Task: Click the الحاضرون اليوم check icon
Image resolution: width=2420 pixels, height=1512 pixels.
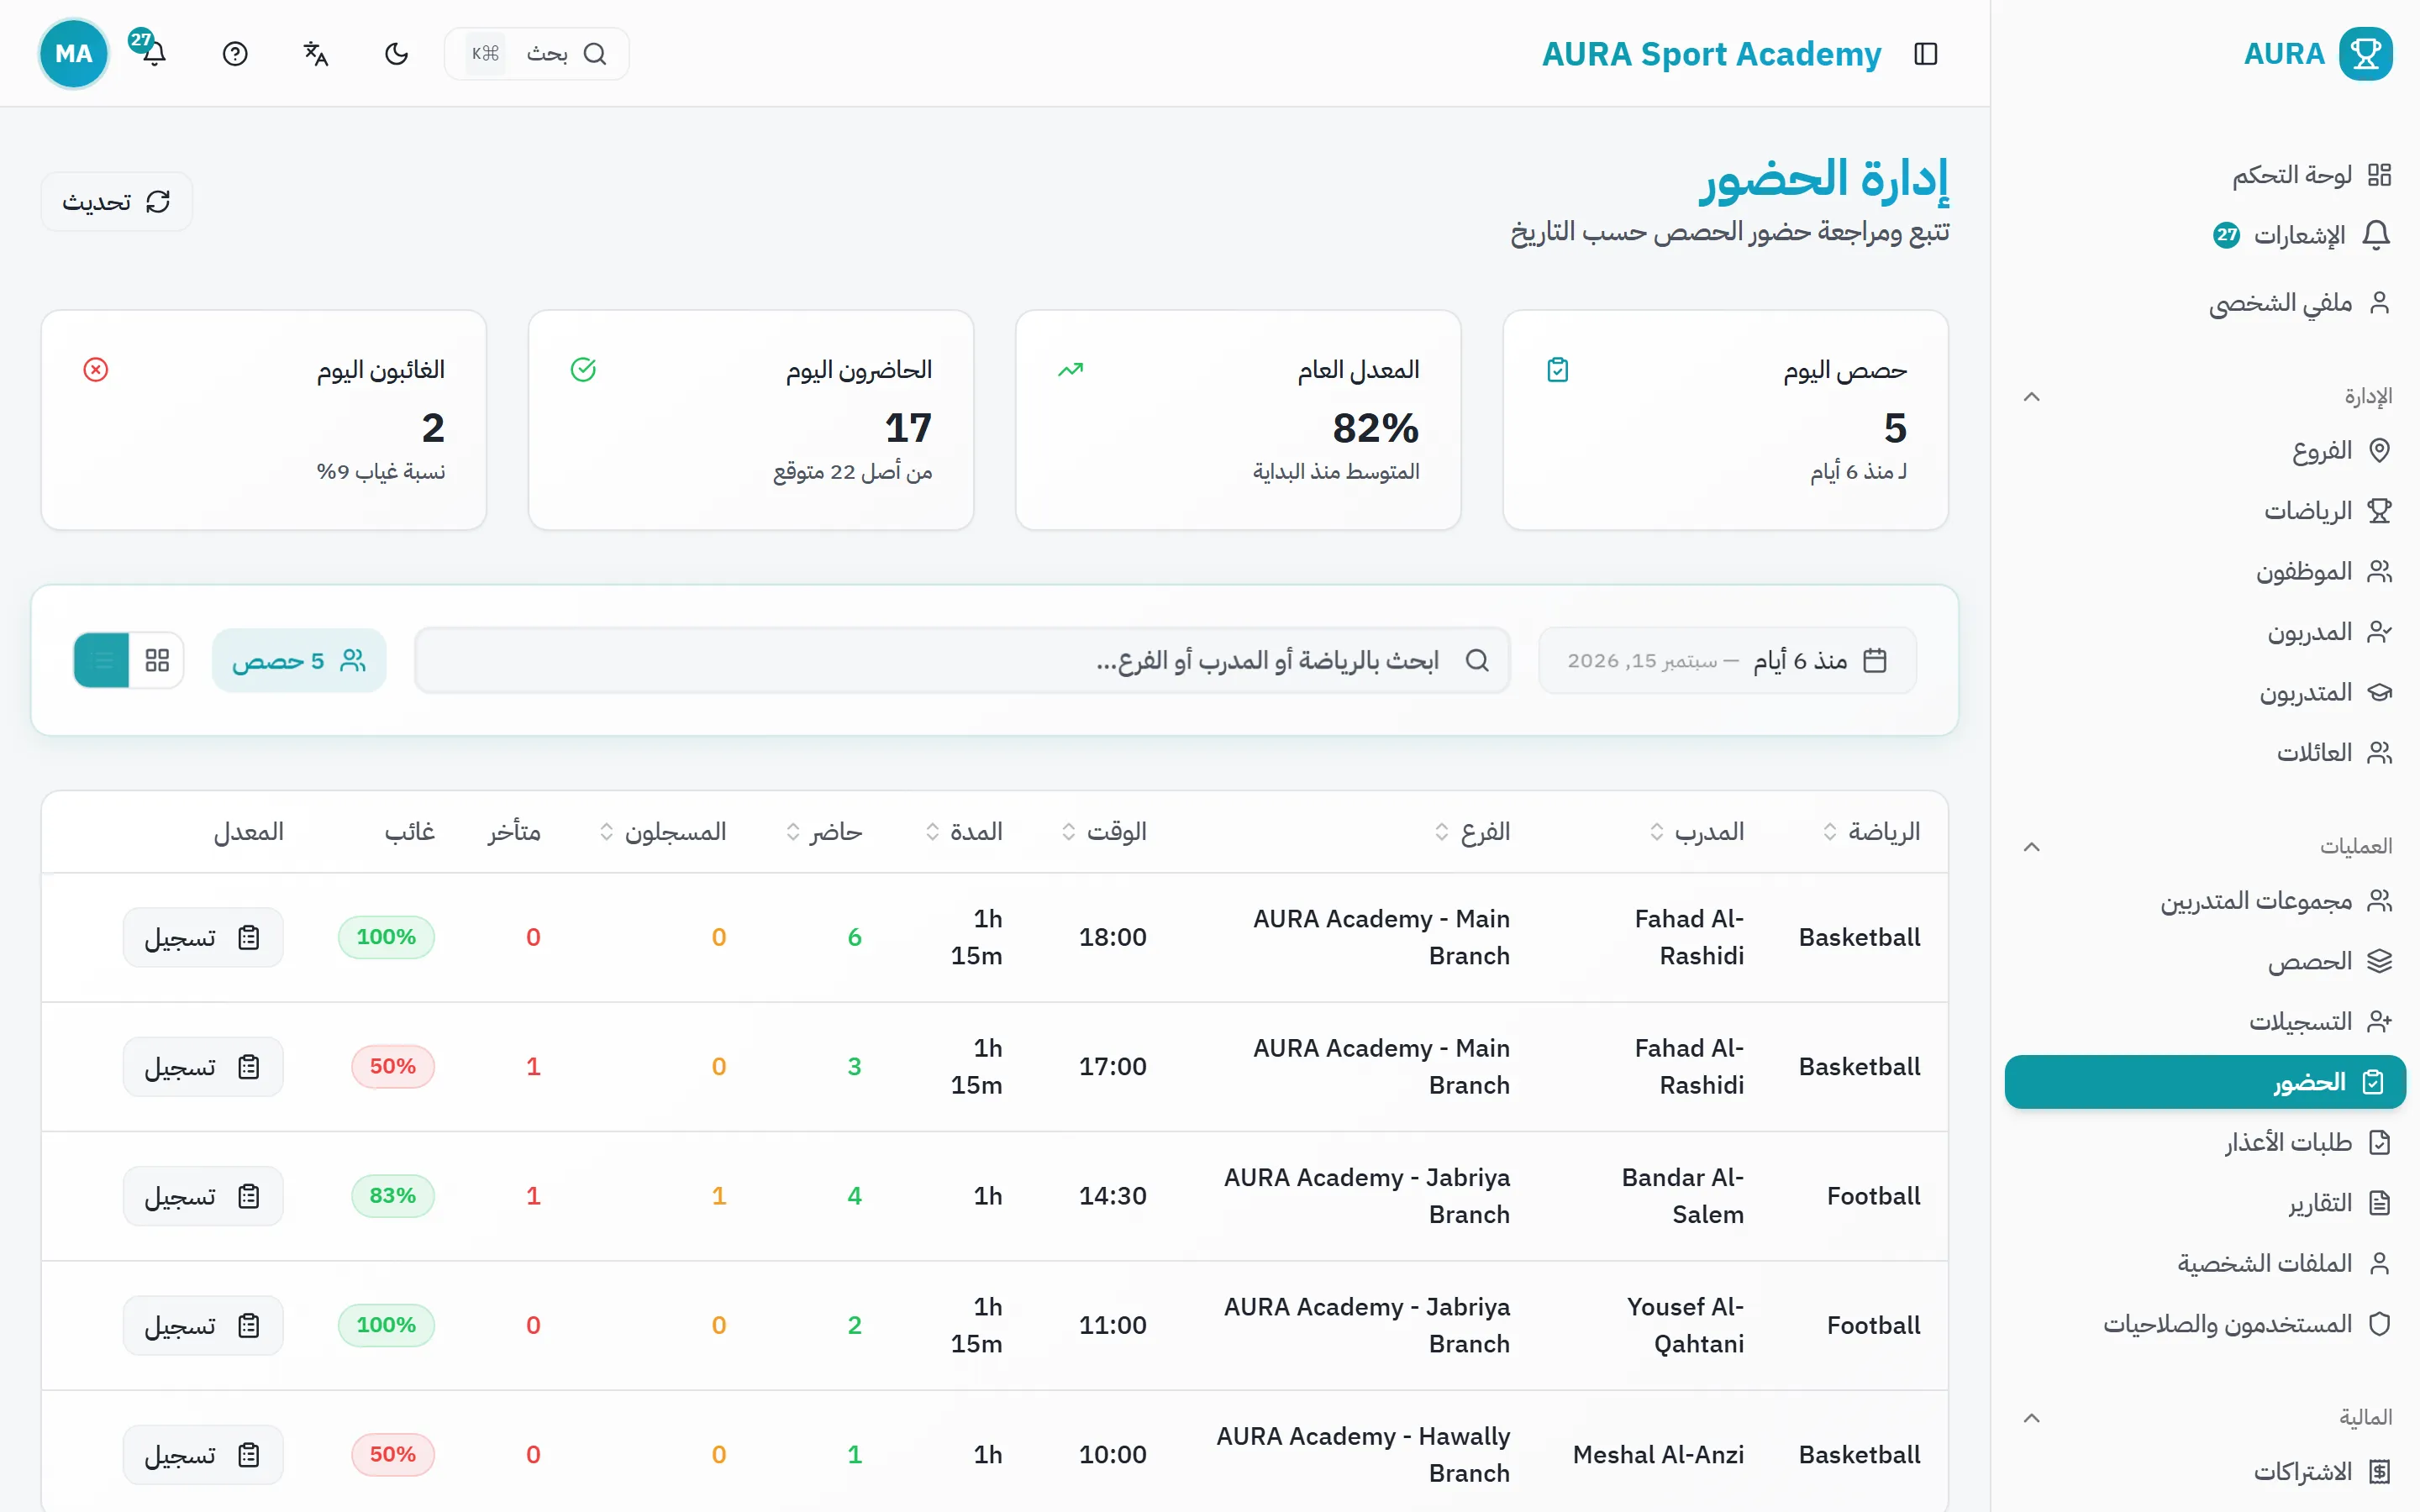Action: (x=583, y=370)
